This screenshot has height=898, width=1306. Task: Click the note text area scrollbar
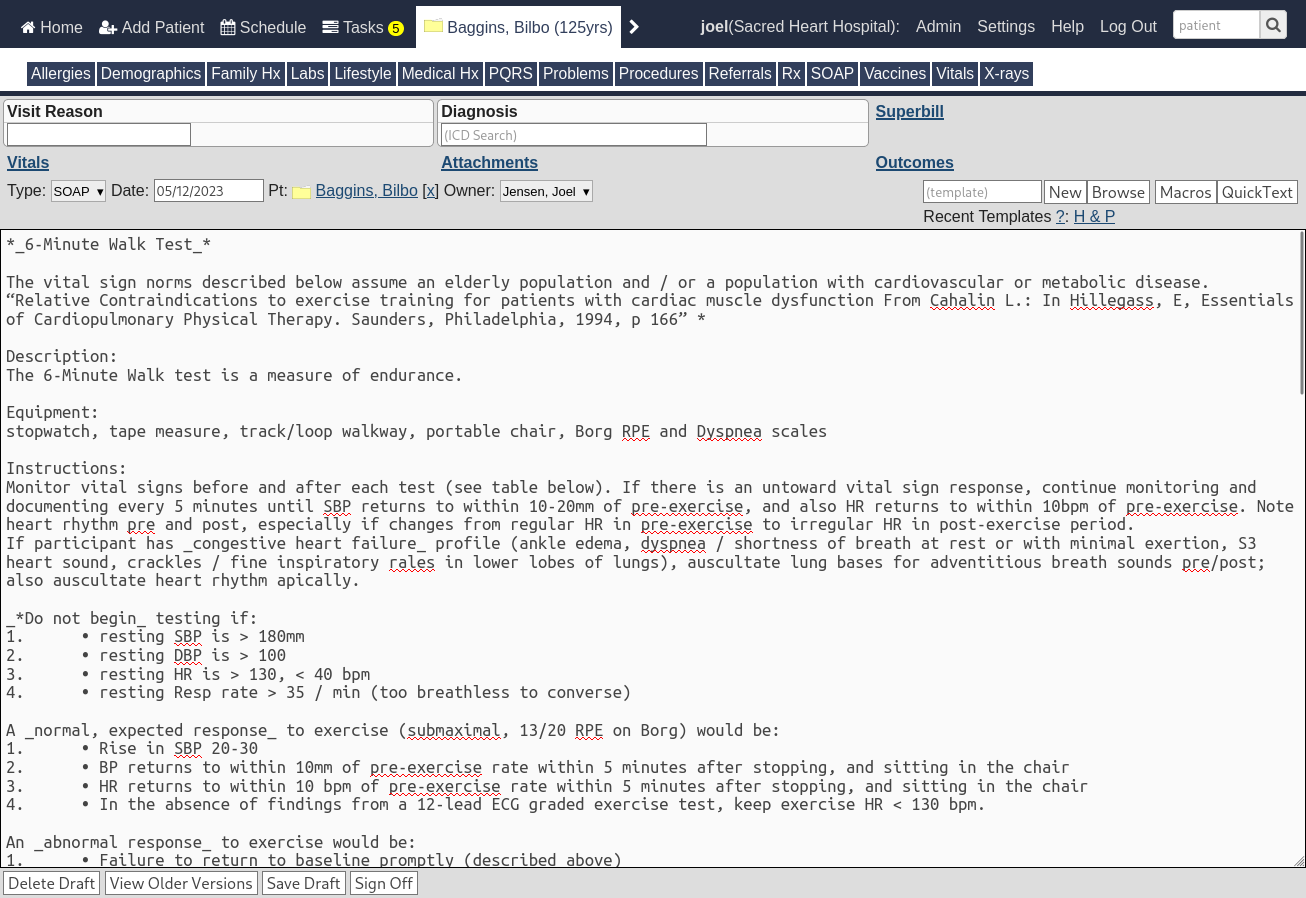[x=1300, y=312]
